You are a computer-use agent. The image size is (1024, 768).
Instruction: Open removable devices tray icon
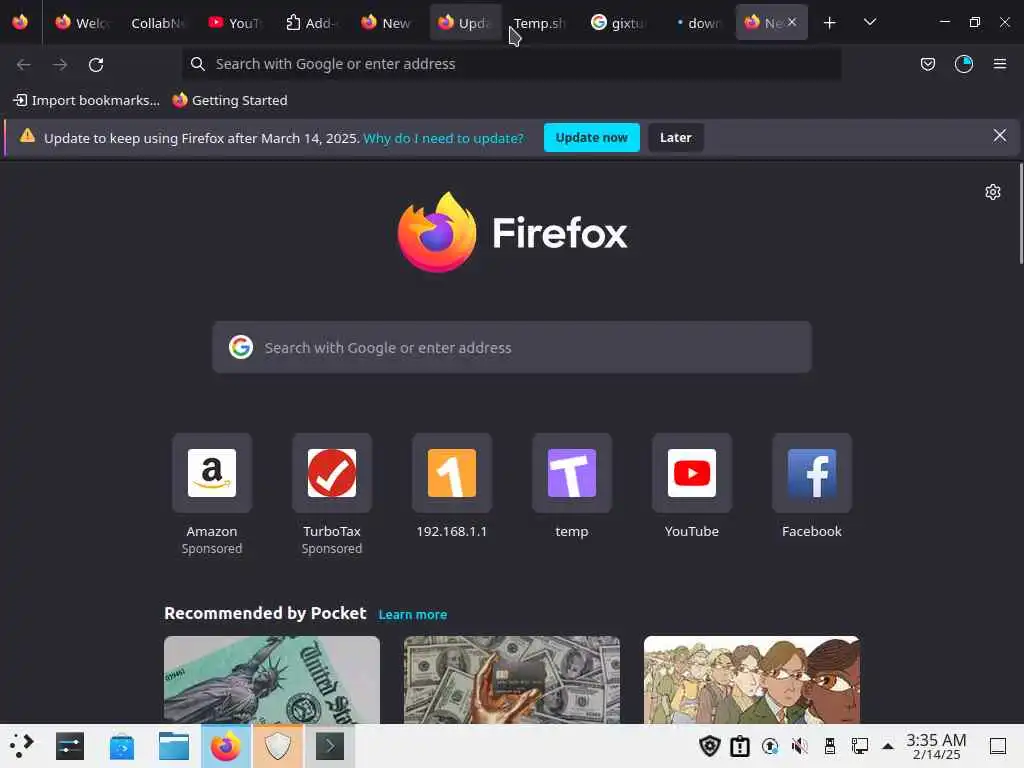click(829, 746)
